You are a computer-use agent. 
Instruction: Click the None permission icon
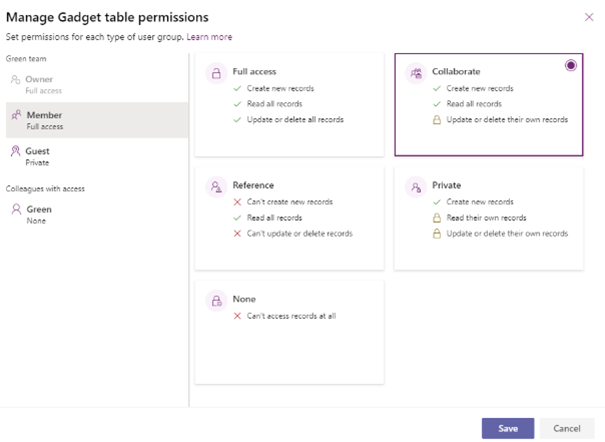click(215, 300)
